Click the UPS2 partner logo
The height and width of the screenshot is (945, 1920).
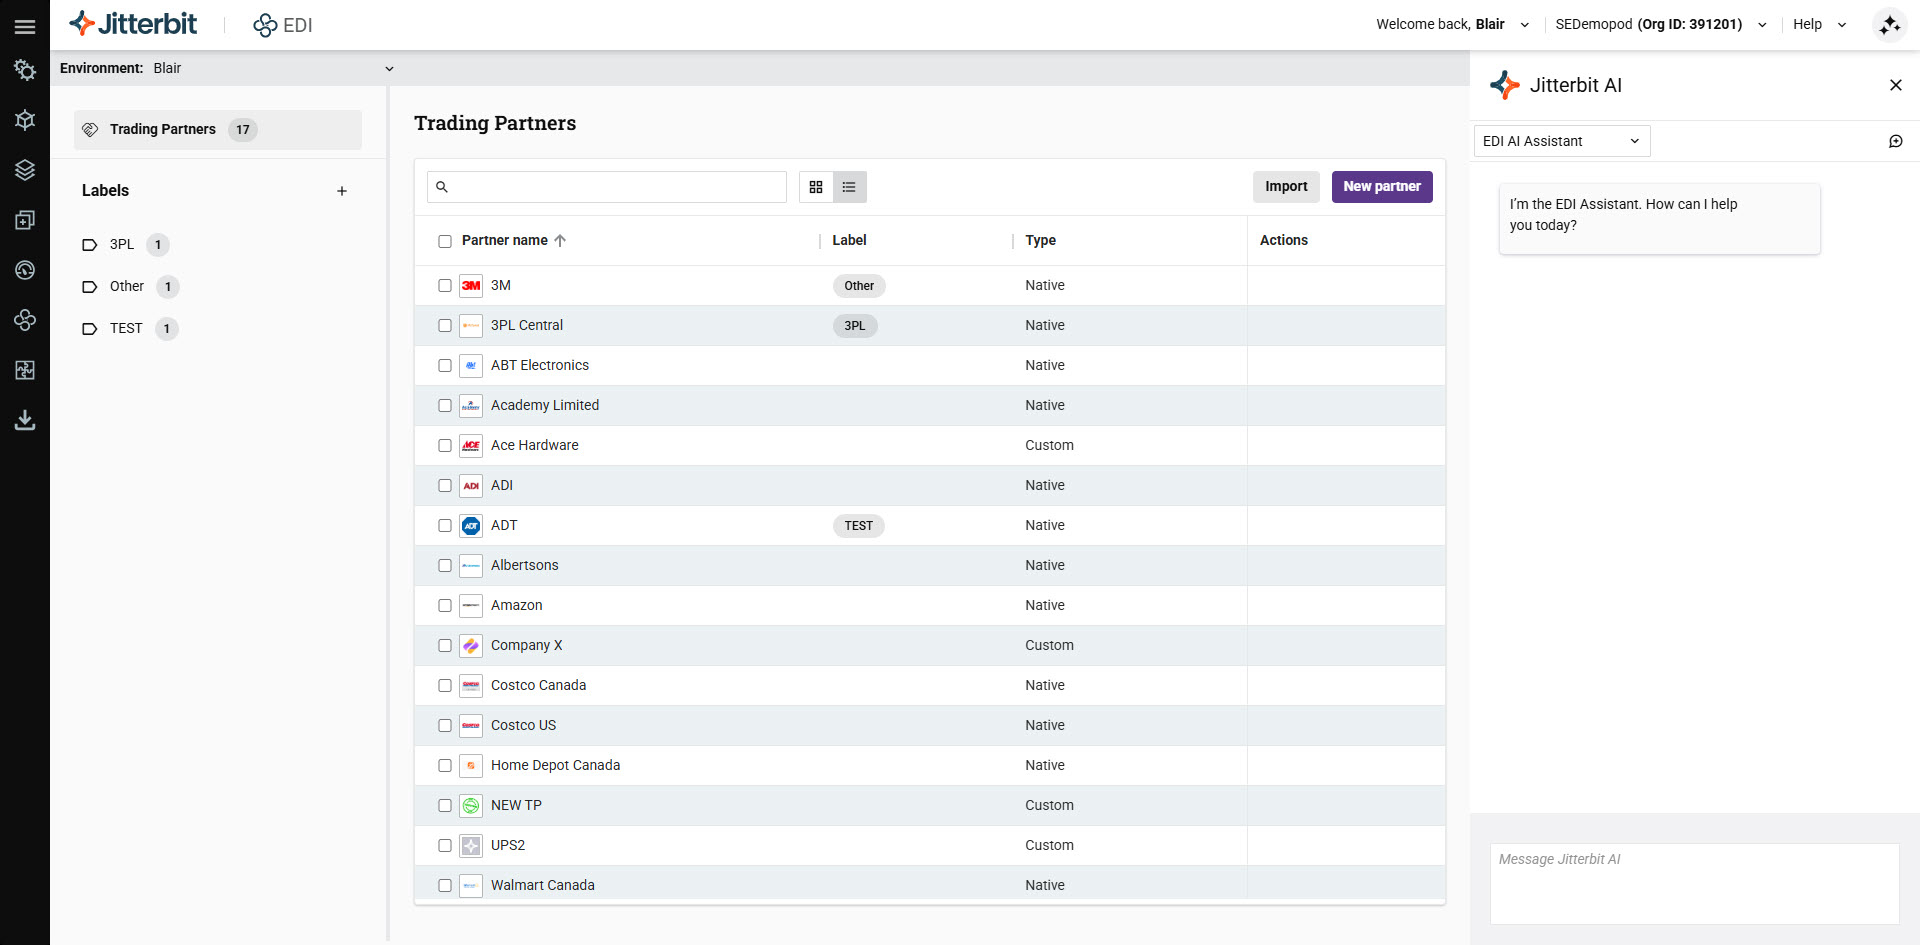coord(471,846)
